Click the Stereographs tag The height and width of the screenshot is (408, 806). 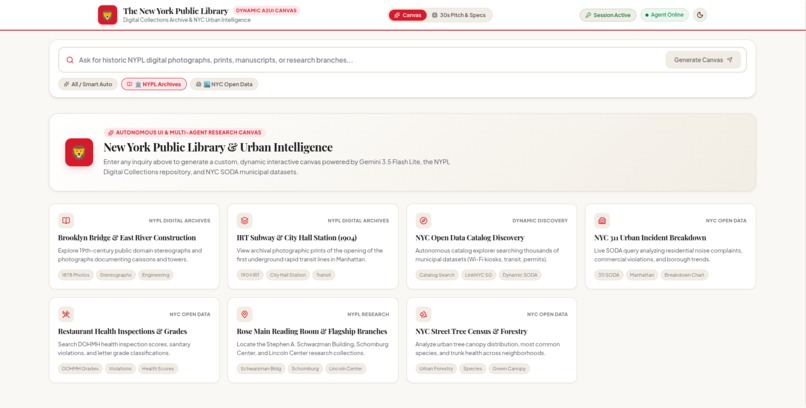point(116,275)
